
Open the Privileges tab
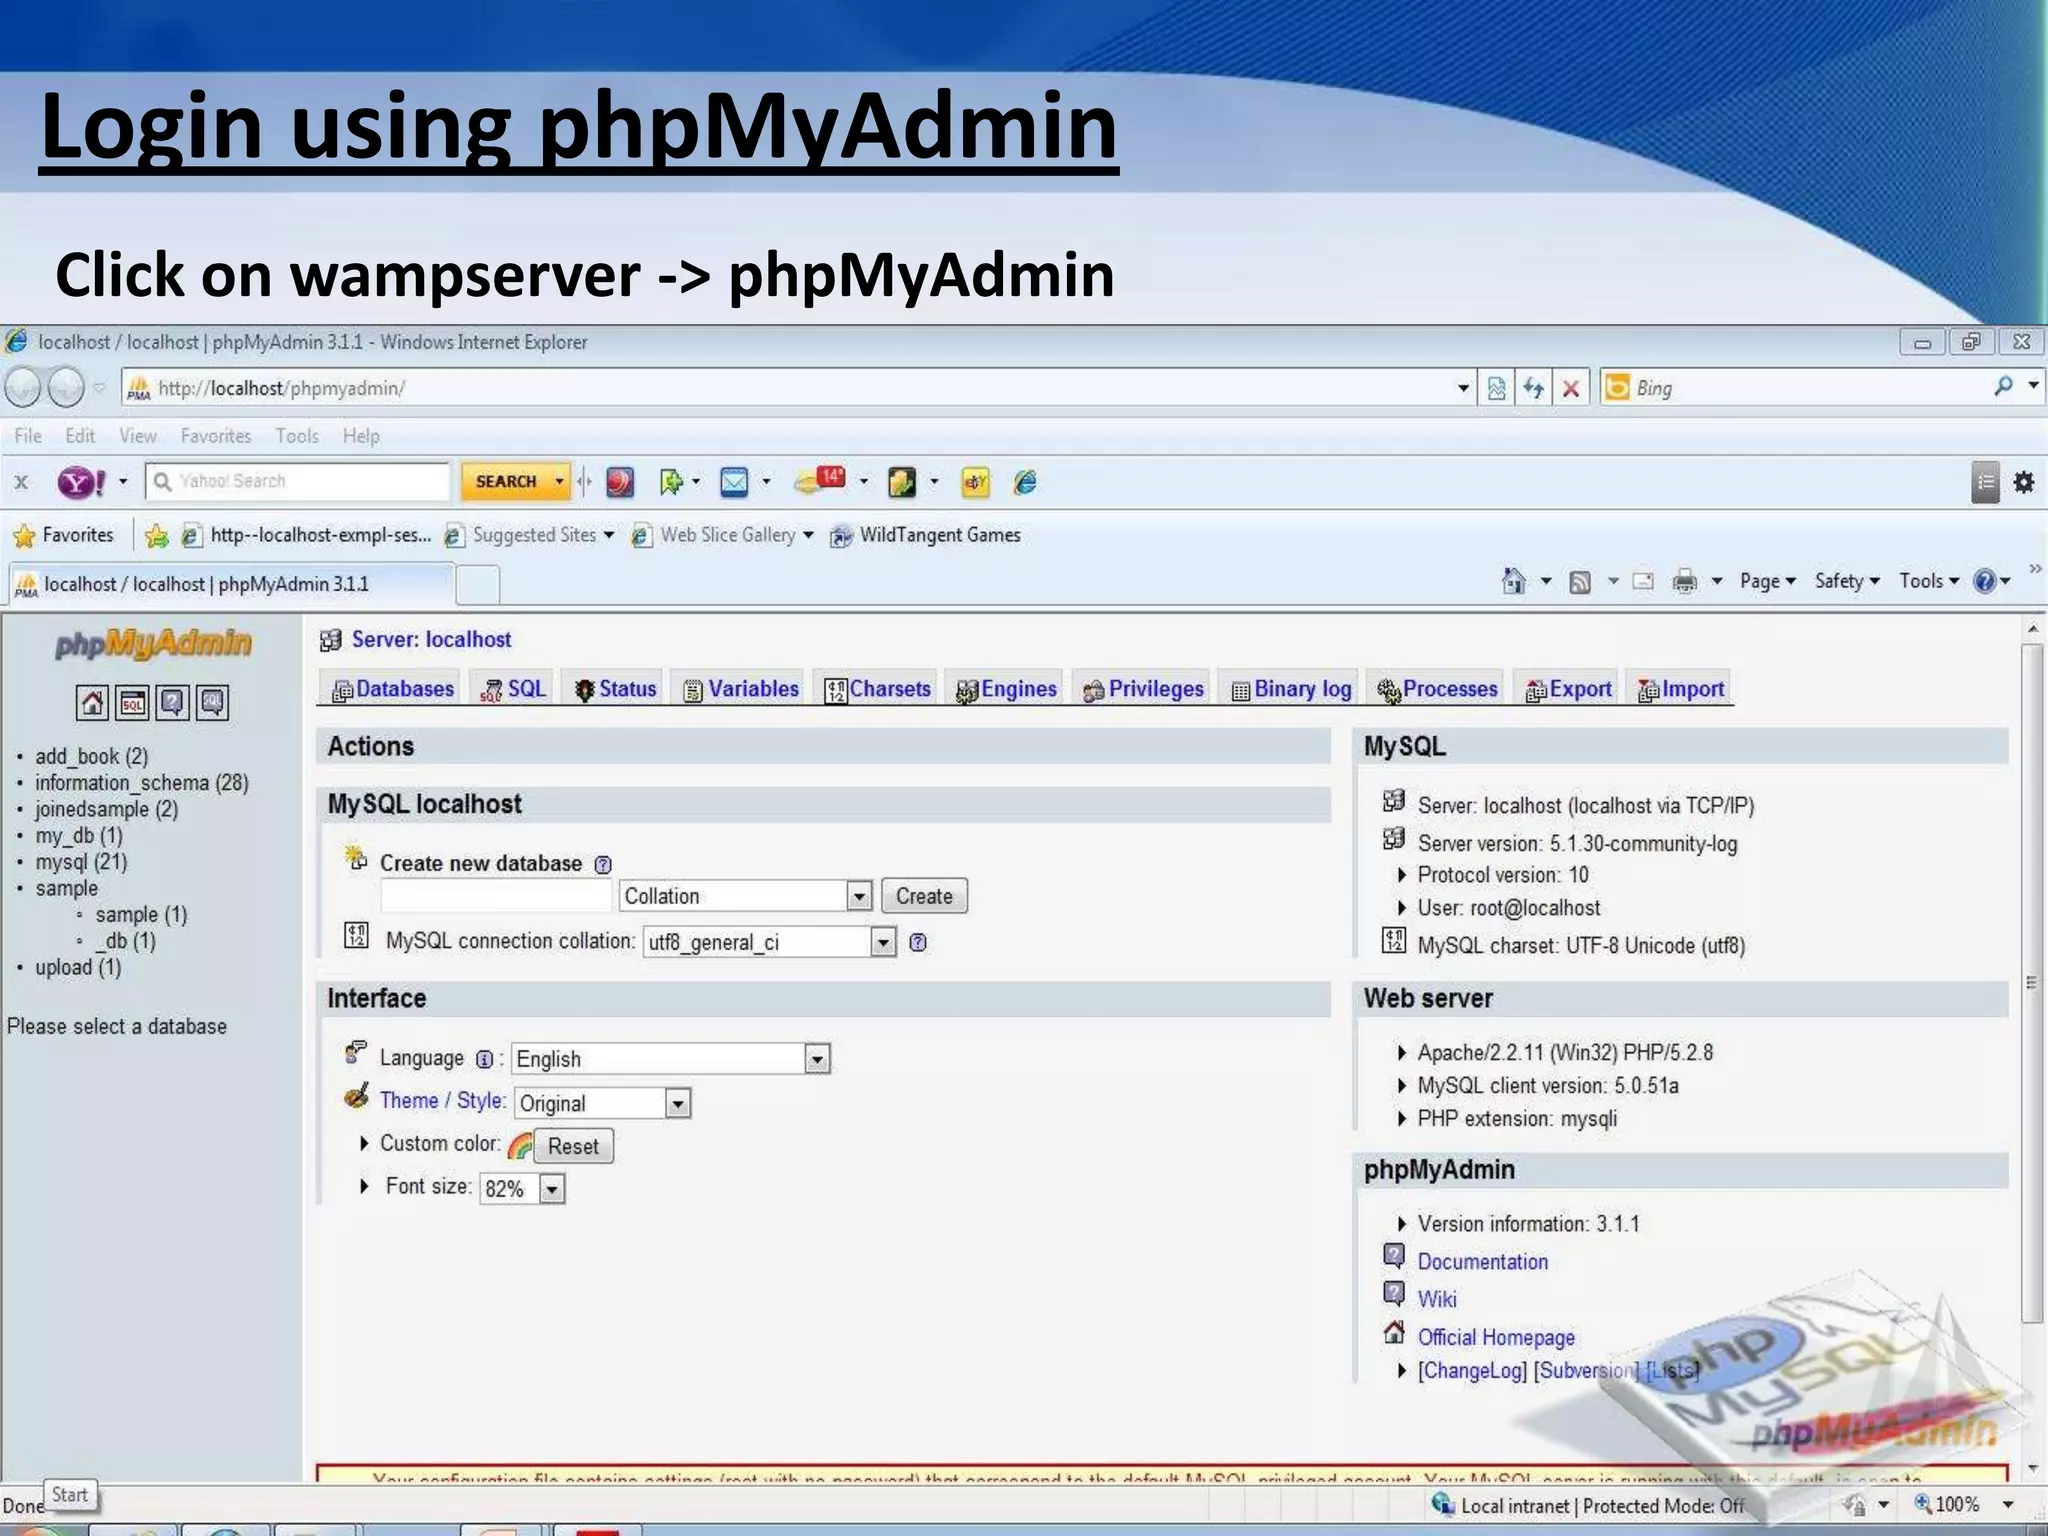point(1144,689)
